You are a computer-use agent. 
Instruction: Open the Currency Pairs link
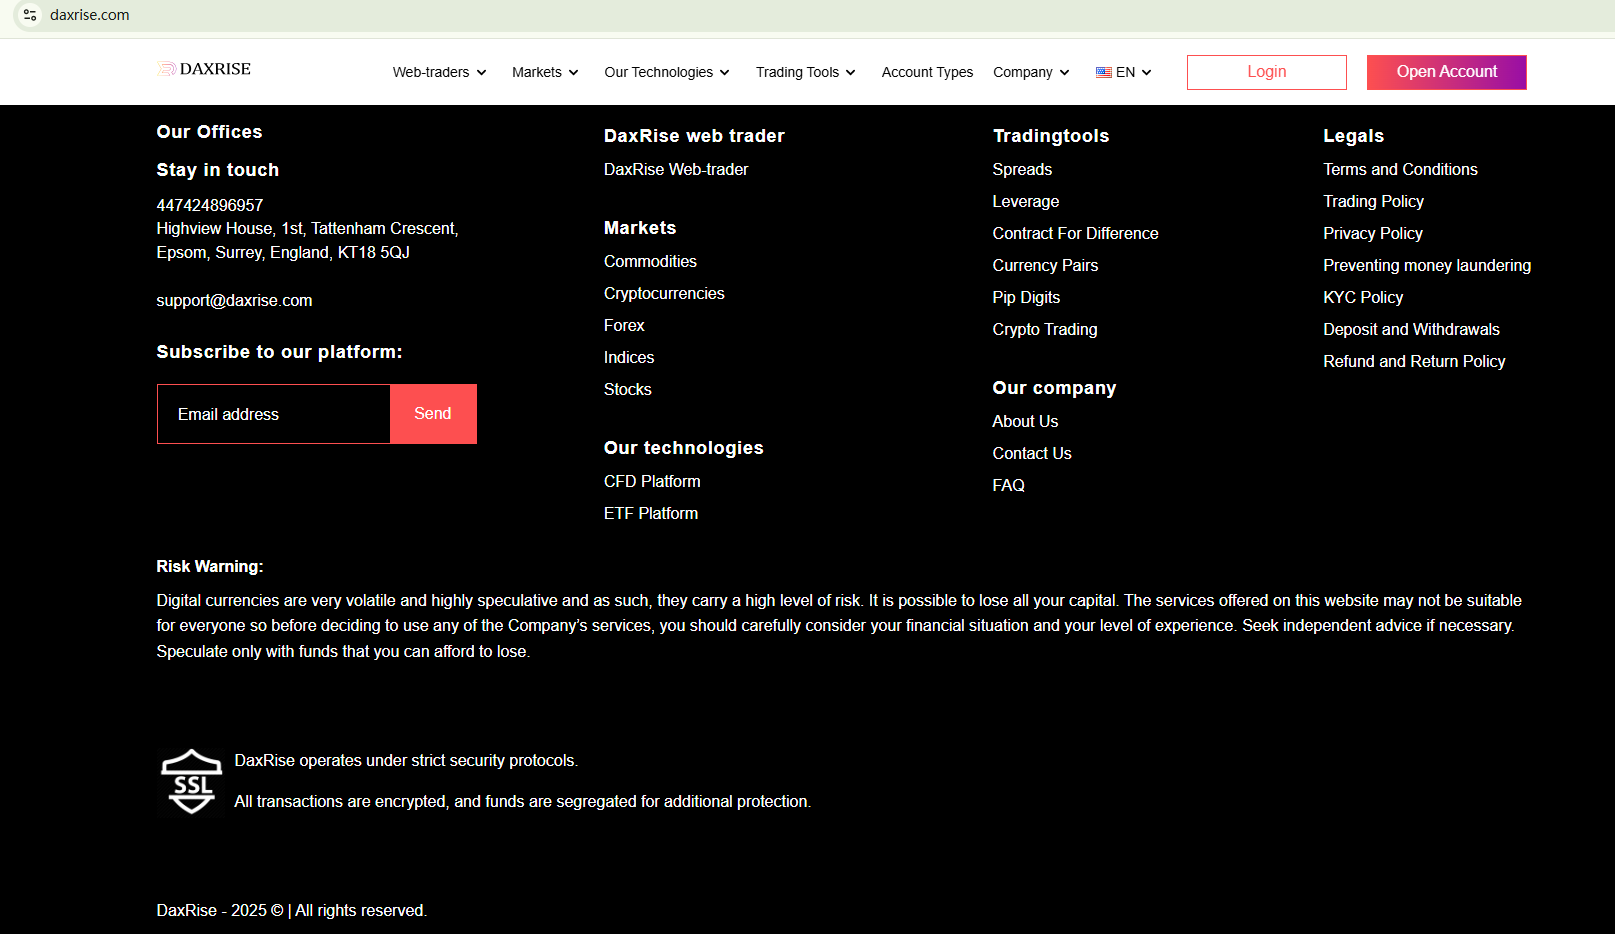click(1045, 266)
